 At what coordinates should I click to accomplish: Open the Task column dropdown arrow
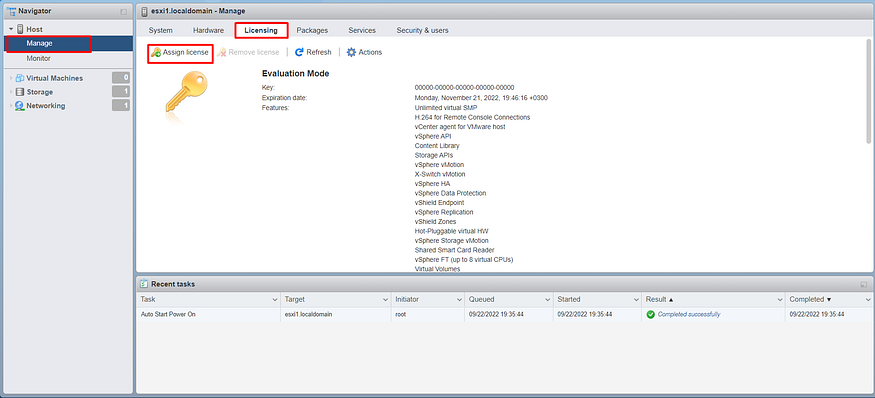[275, 300]
